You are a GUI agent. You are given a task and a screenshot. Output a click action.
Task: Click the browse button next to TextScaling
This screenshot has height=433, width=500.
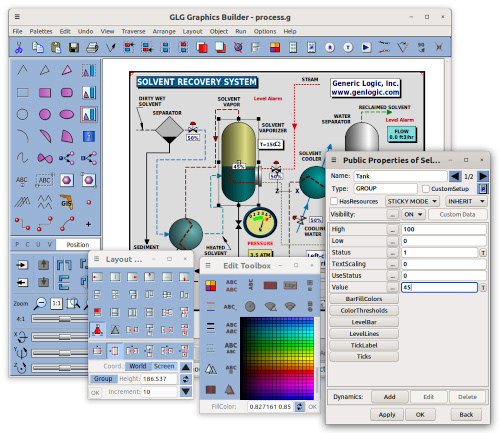tap(393, 264)
